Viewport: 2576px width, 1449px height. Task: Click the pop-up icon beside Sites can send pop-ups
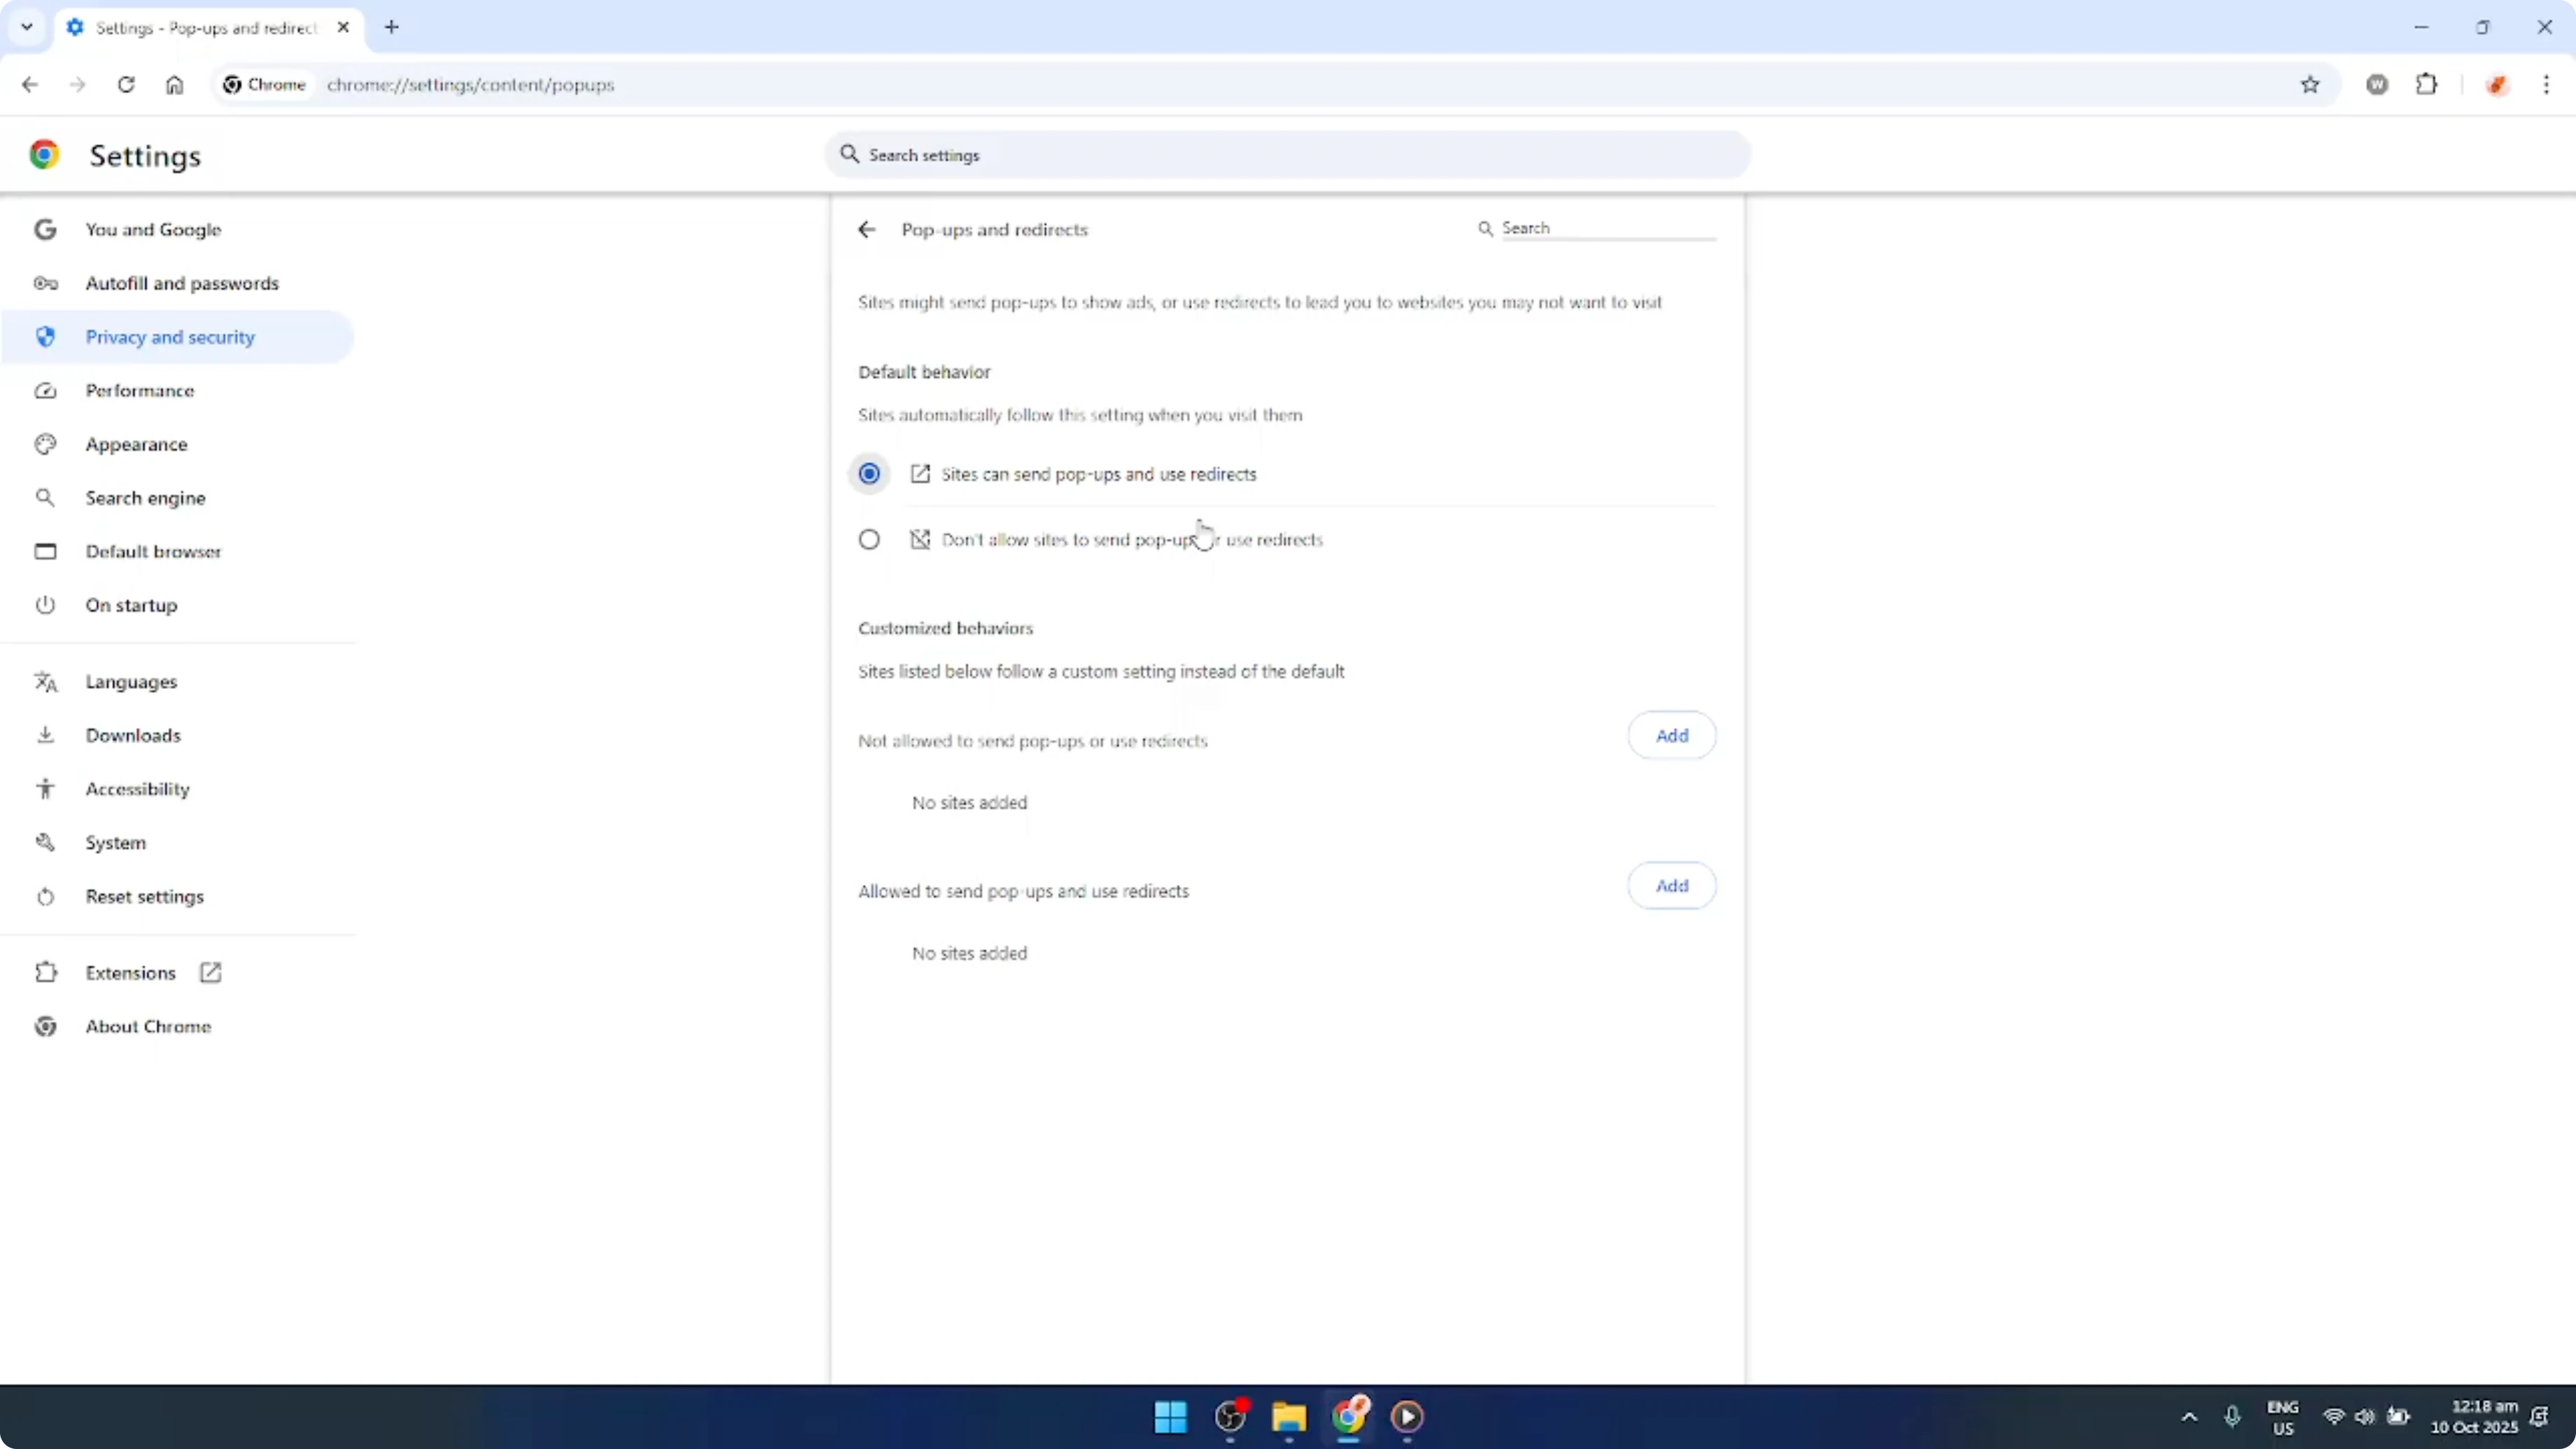pyautogui.click(x=920, y=474)
